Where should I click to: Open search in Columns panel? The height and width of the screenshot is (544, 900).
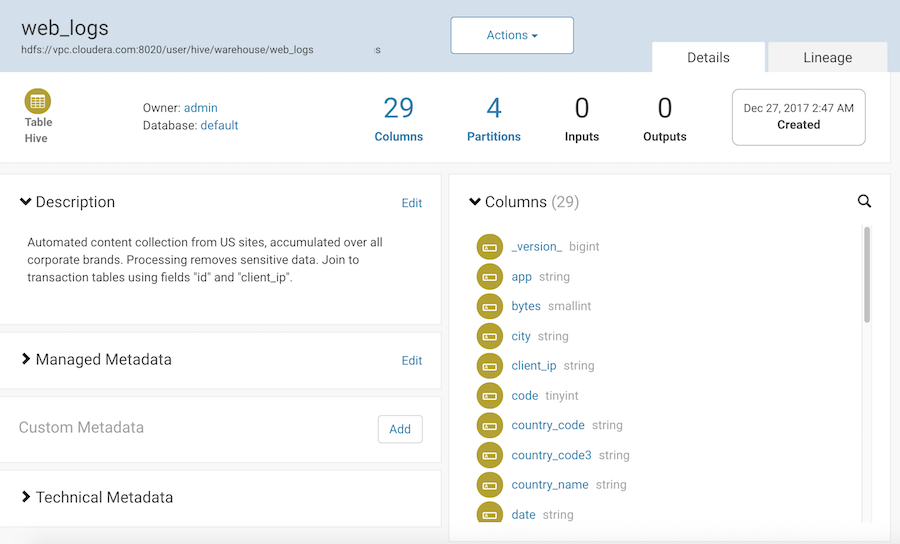pos(864,201)
